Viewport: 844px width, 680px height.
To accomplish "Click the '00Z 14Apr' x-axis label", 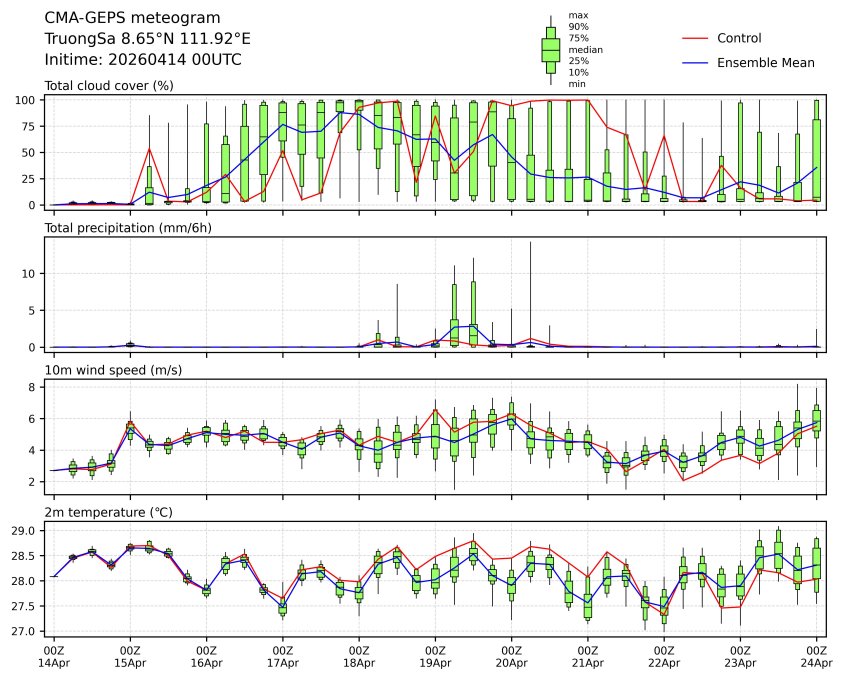I will click(x=54, y=656).
